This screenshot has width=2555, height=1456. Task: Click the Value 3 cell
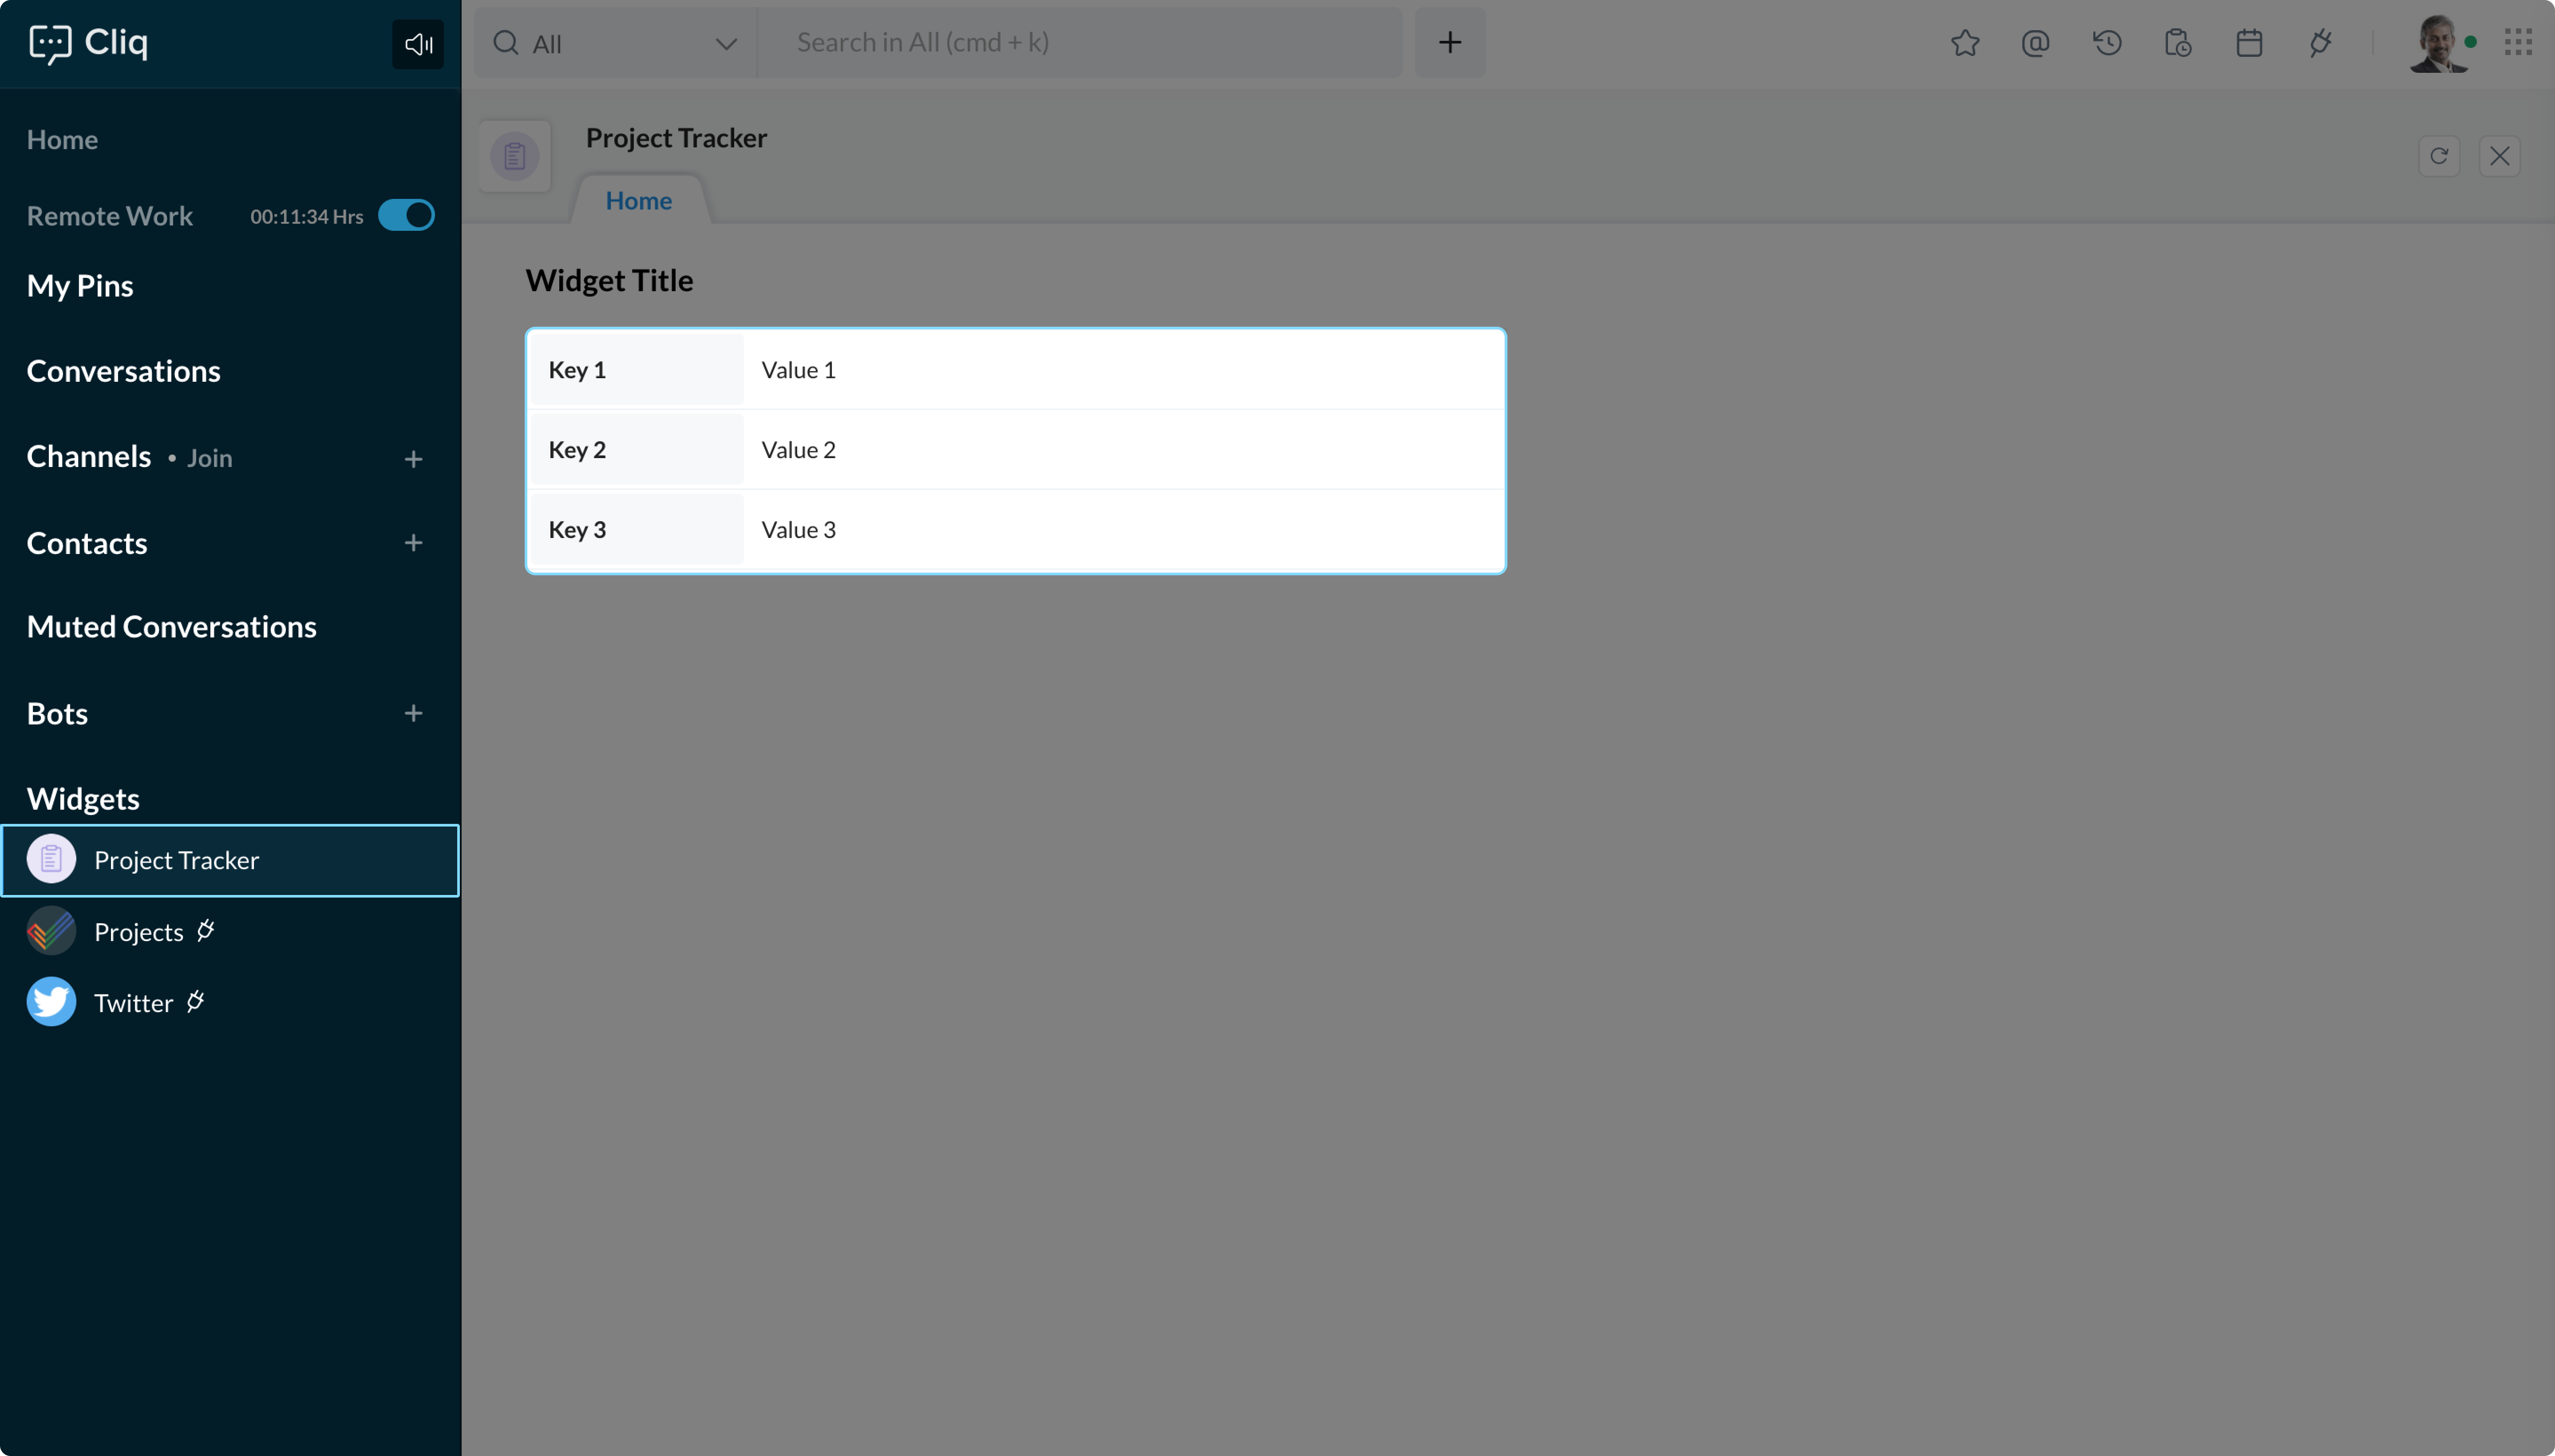[x=1124, y=530]
